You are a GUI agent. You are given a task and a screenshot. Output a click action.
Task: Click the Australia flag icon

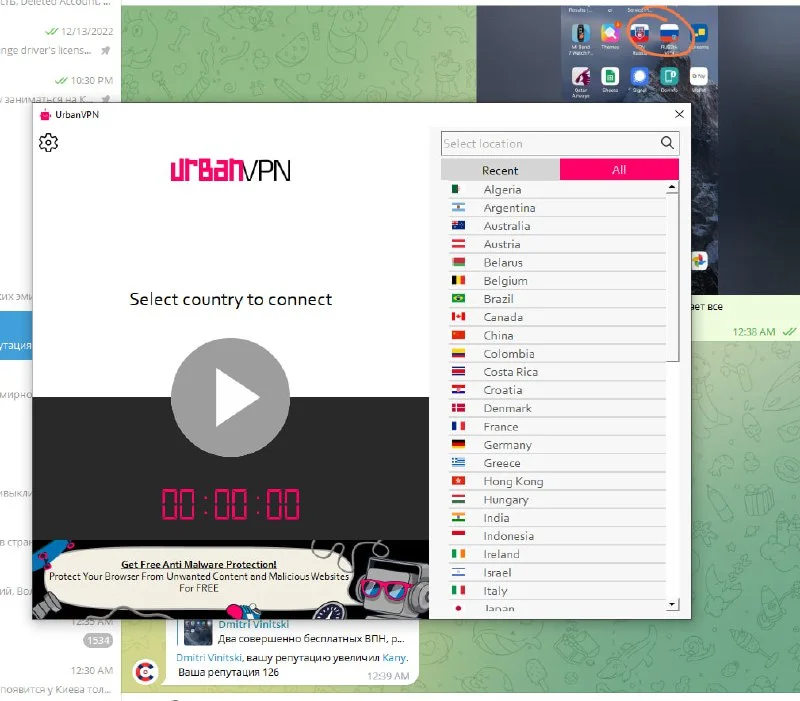click(459, 226)
